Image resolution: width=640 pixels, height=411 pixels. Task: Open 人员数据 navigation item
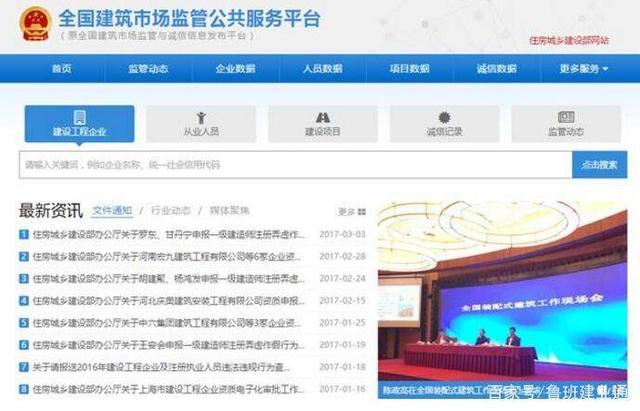pyautogui.click(x=322, y=69)
